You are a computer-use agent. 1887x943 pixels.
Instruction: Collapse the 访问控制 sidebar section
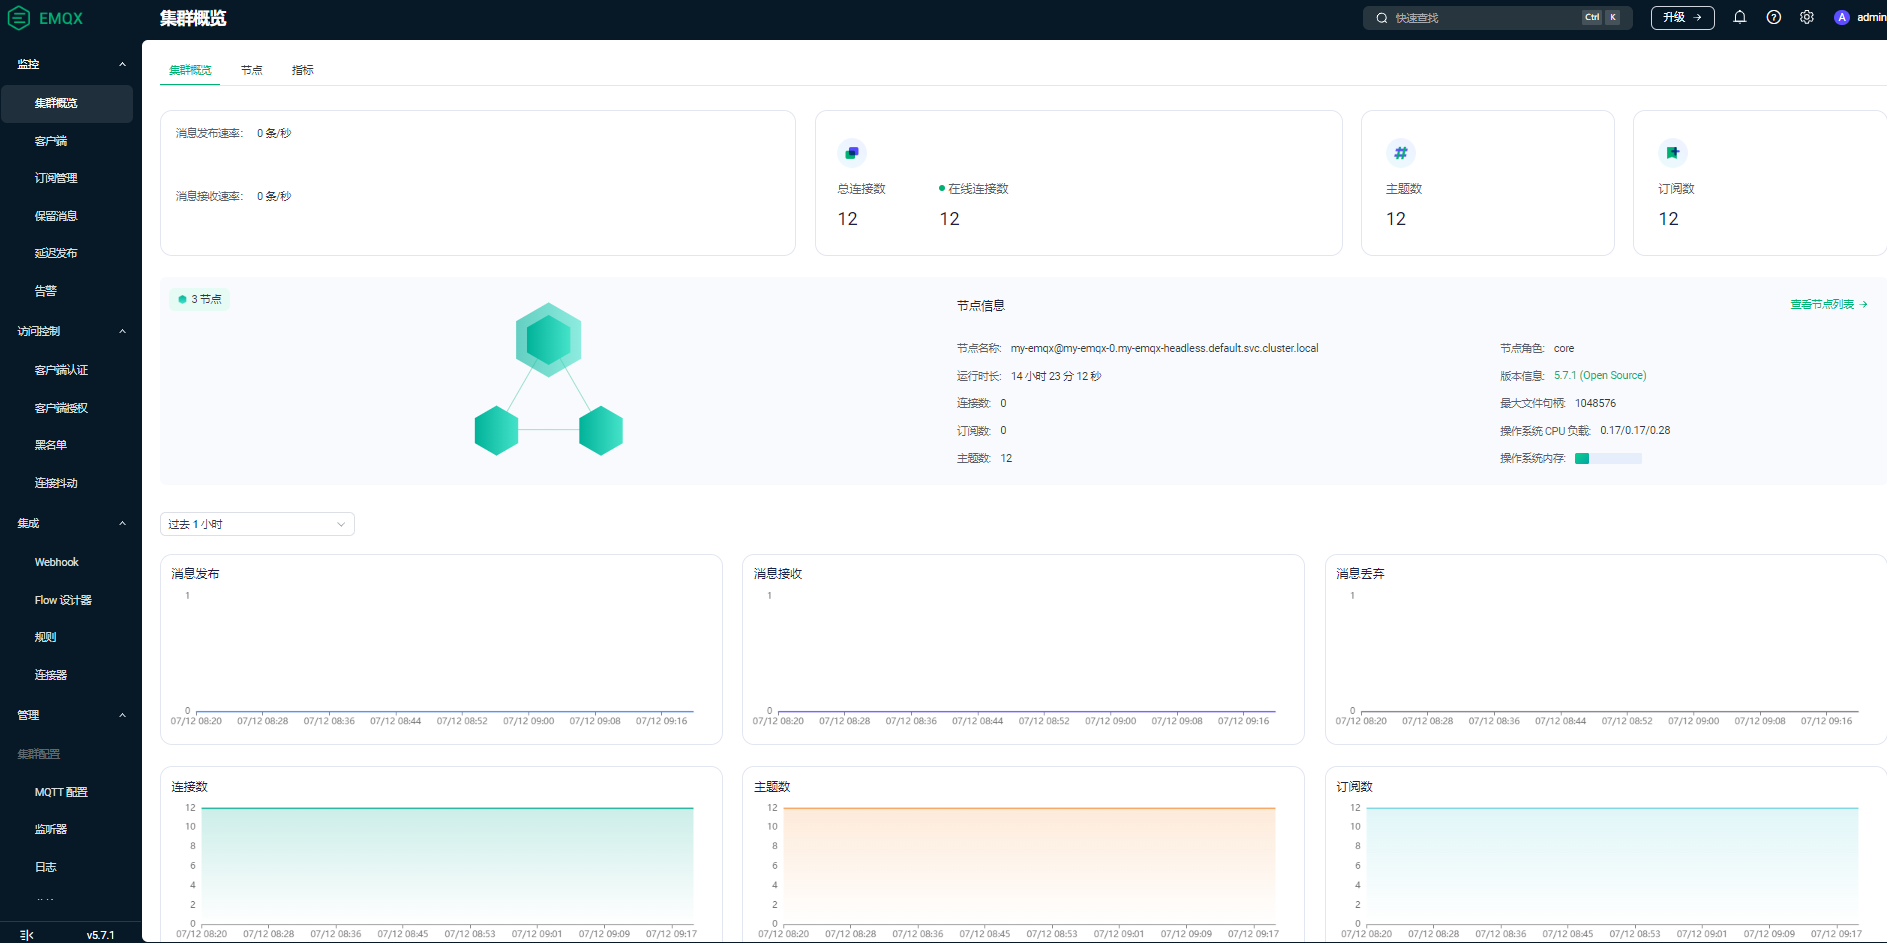pos(122,331)
